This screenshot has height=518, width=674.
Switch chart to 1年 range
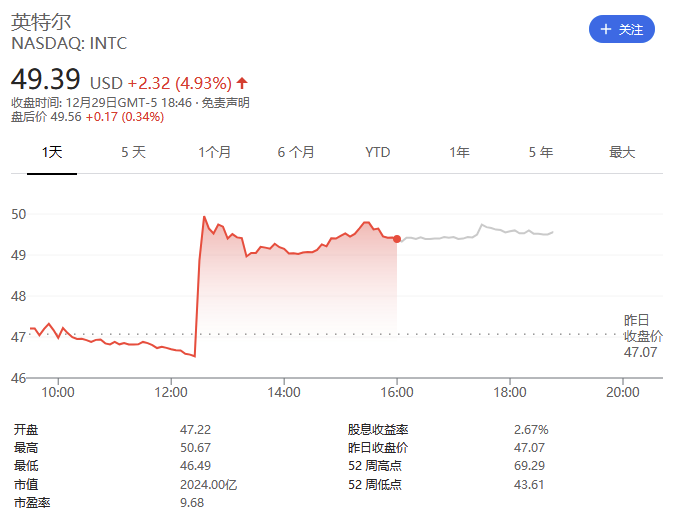[x=459, y=152]
